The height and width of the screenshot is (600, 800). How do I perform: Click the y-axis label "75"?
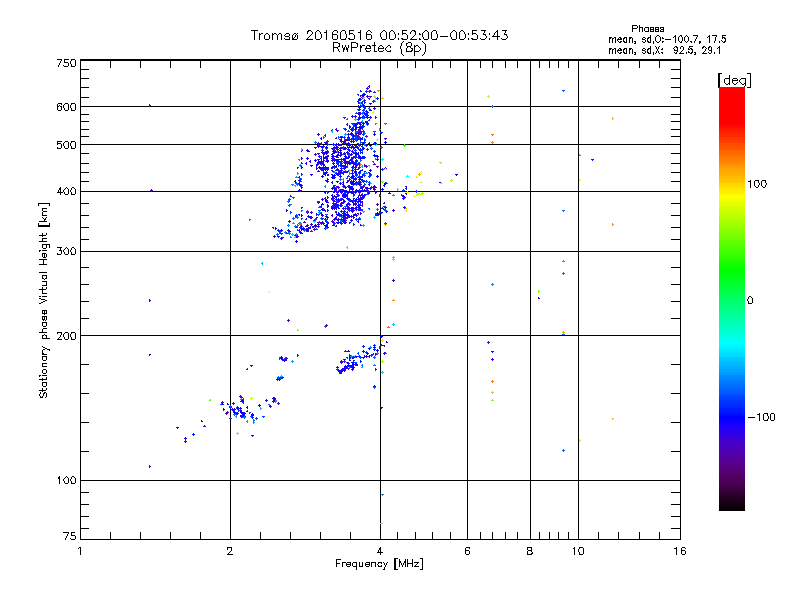pos(70,536)
